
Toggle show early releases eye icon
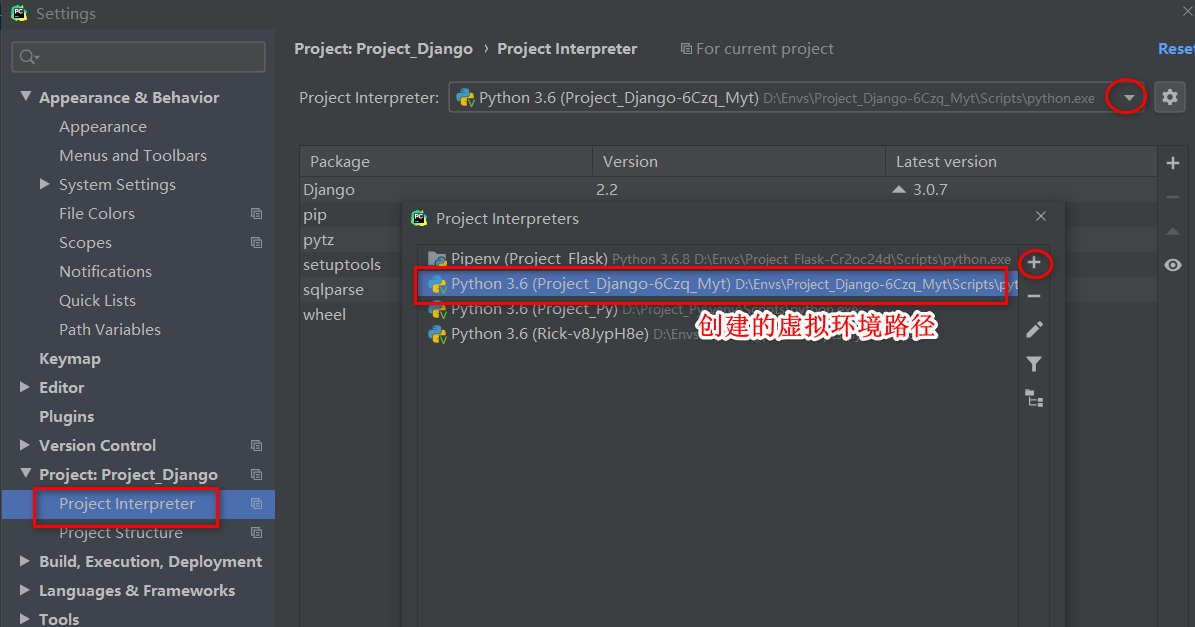1173,265
